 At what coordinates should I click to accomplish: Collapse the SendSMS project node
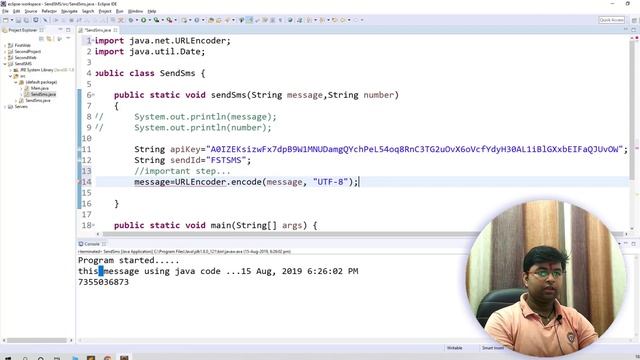(x=4, y=64)
